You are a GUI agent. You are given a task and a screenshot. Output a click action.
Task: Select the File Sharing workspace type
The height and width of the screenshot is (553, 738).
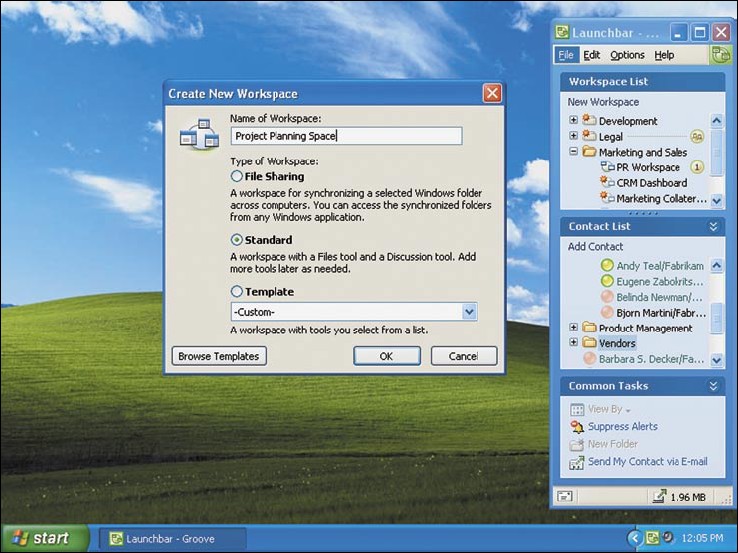coord(237,176)
